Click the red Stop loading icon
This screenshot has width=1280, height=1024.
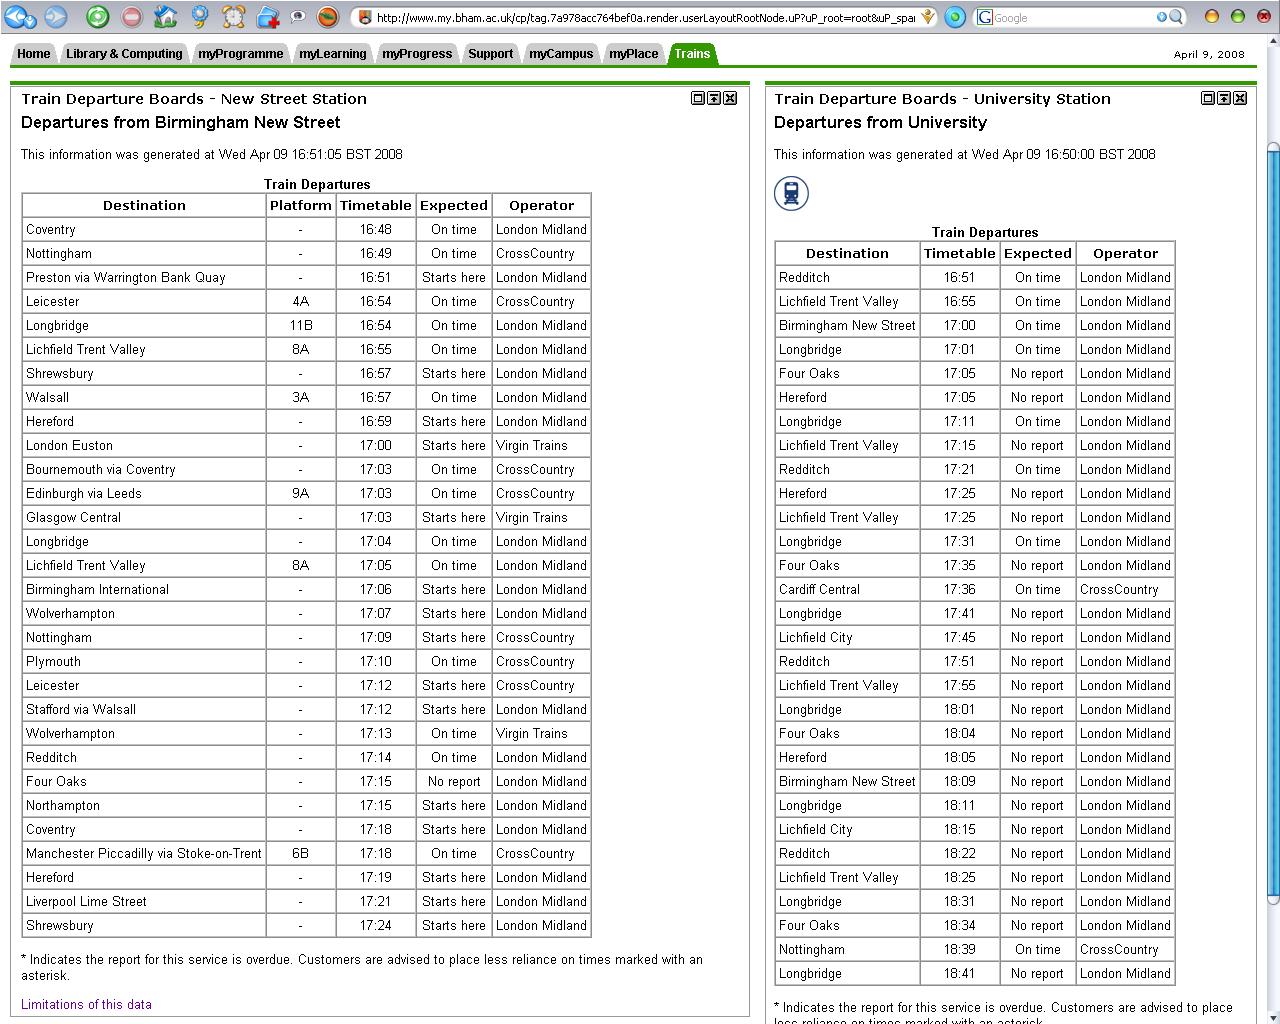pyautogui.click(x=131, y=17)
